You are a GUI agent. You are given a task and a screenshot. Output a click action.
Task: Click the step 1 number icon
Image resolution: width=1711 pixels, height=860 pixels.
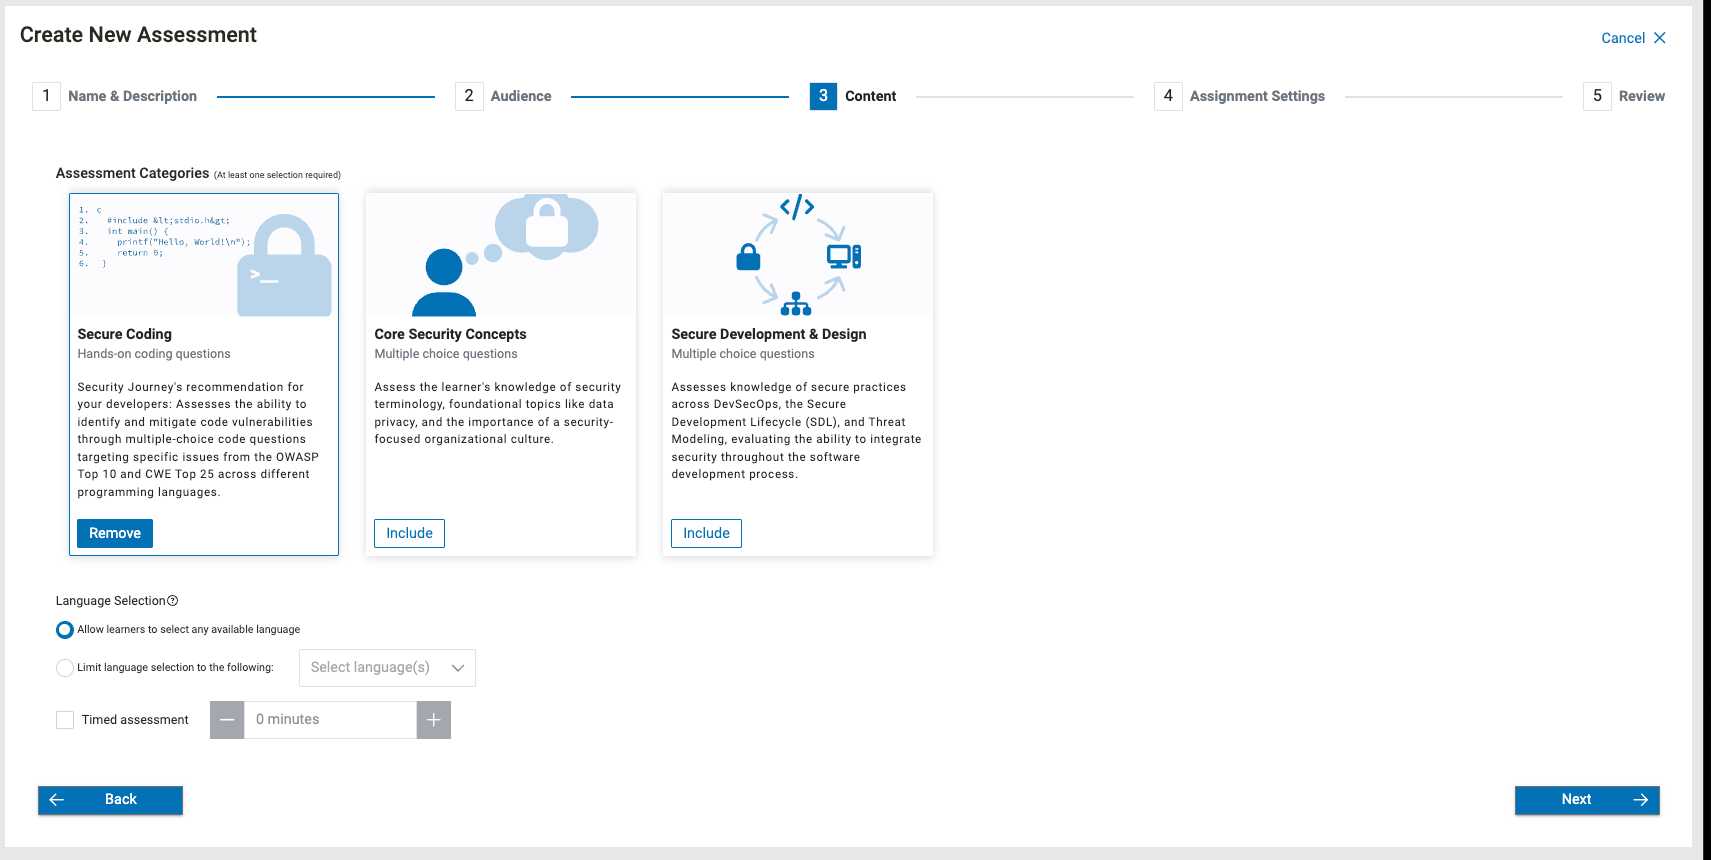(x=46, y=96)
